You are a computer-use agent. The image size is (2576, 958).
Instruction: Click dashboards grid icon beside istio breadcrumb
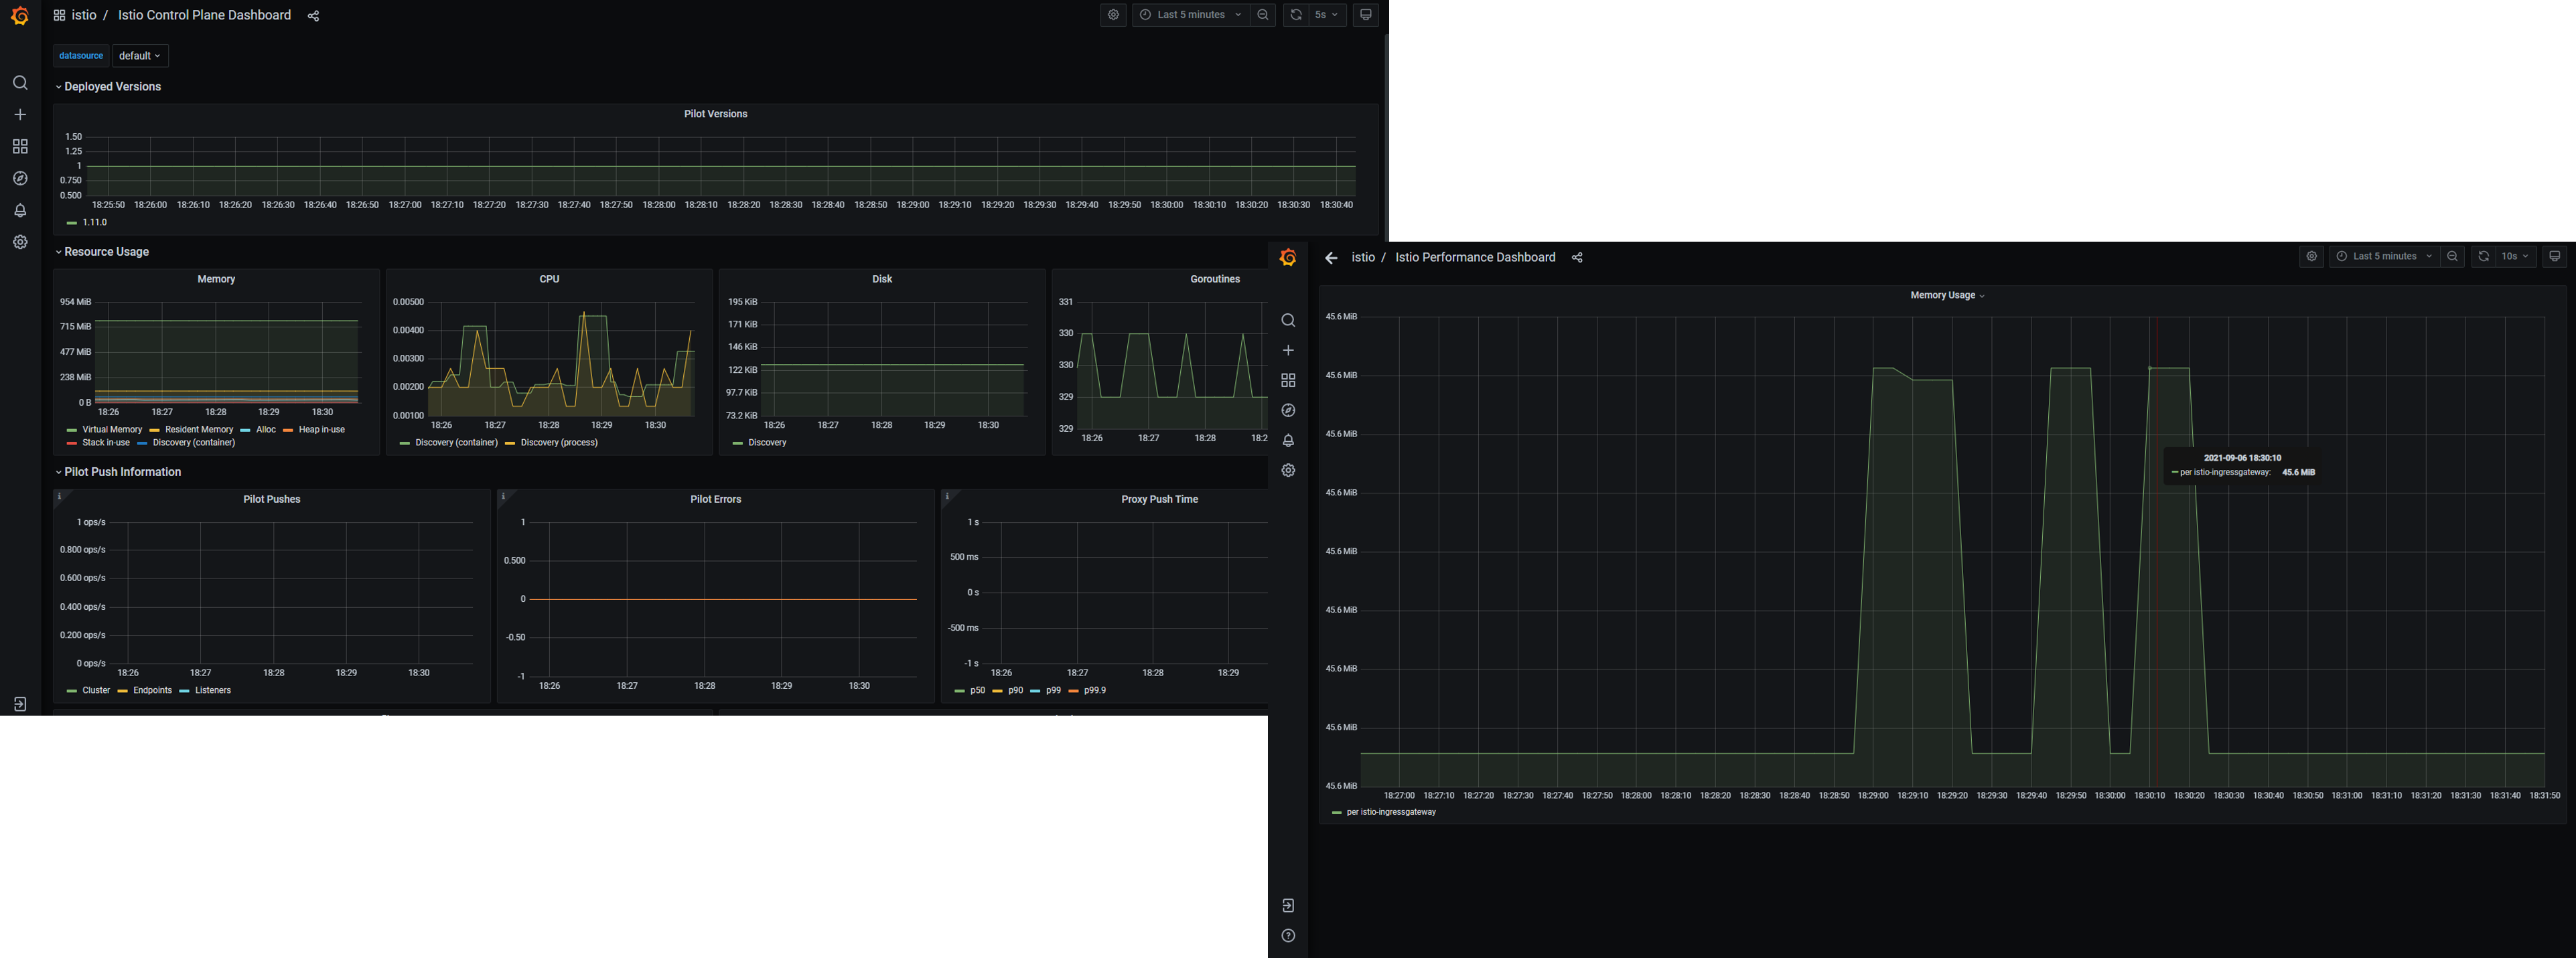coord(60,16)
